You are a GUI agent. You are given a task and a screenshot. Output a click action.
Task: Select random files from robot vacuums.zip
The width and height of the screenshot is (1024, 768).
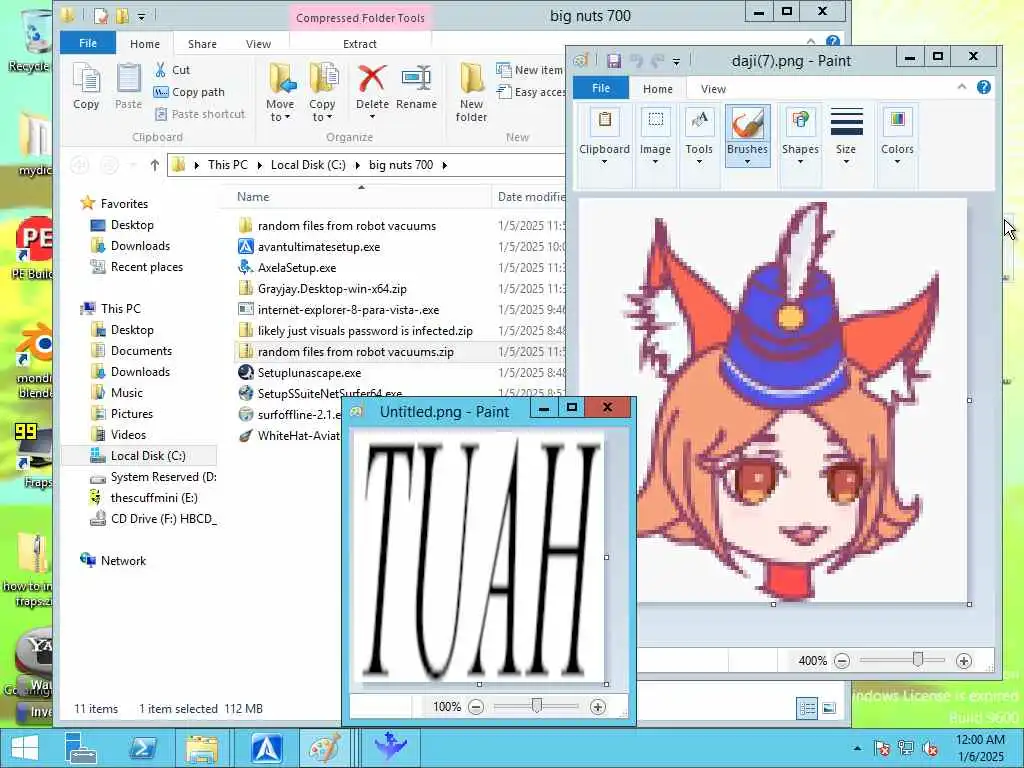[356, 351]
